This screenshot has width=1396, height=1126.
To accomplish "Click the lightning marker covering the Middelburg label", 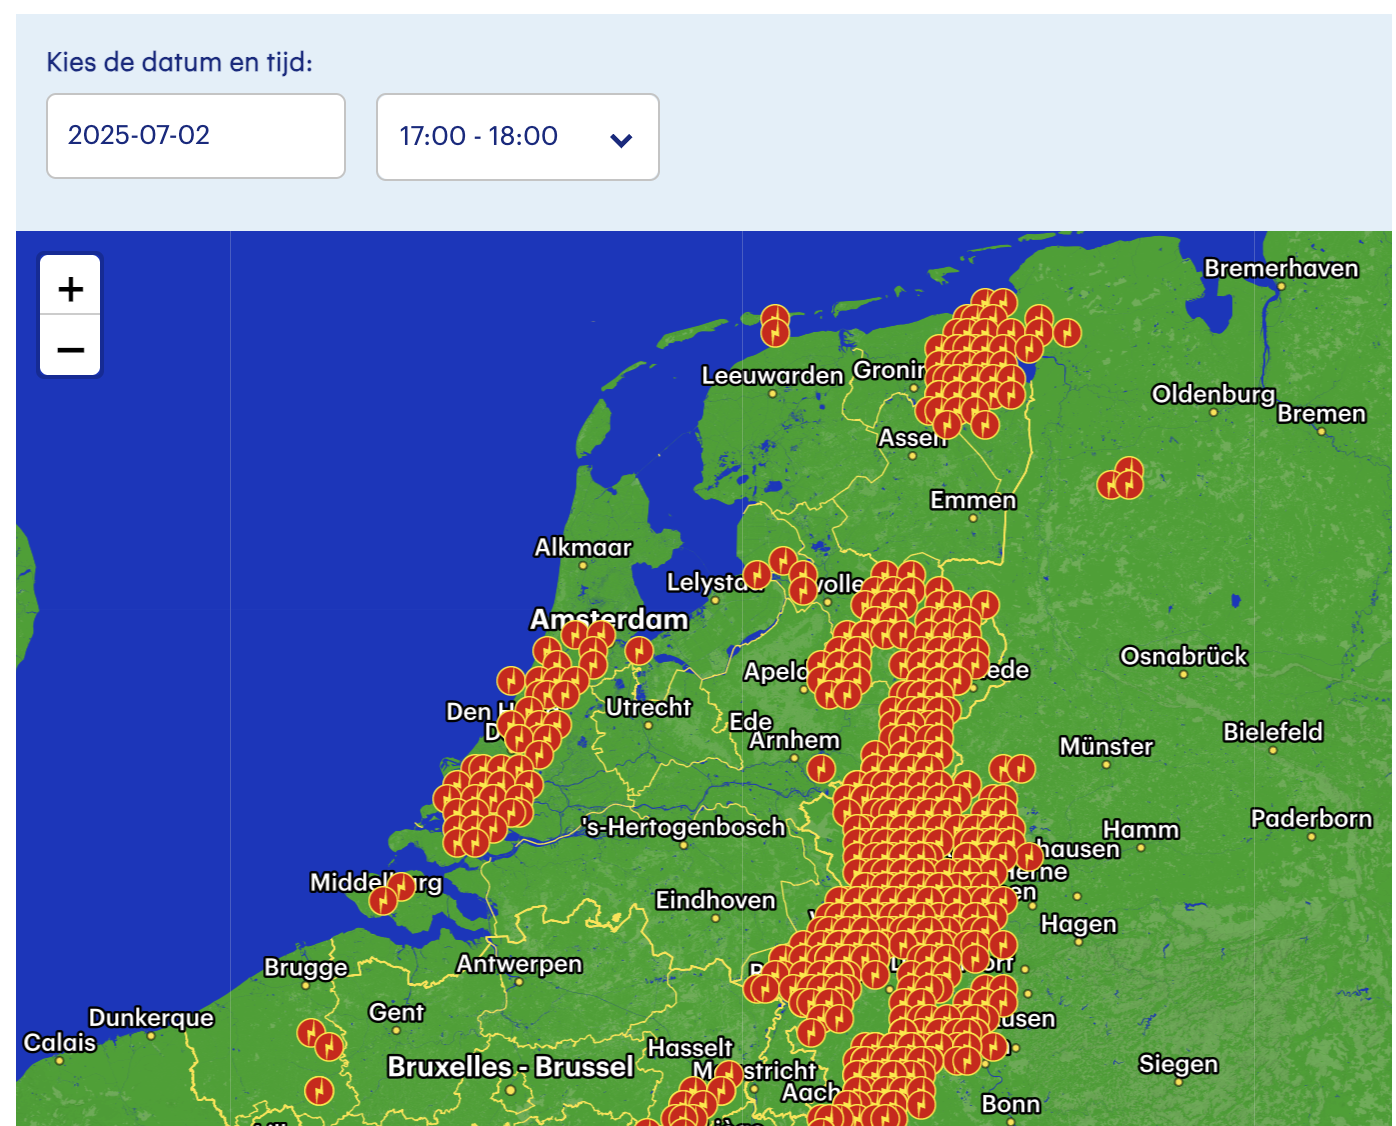I will pyautogui.click(x=400, y=886).
